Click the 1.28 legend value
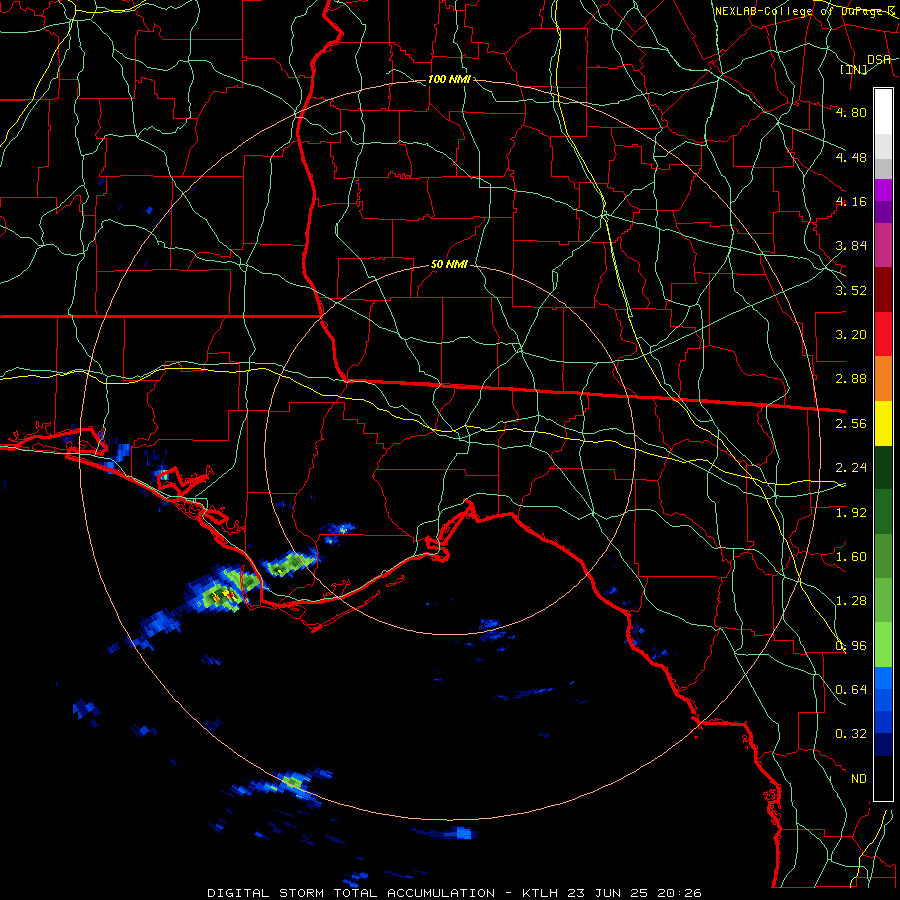This screenshot has height=900, width=900. coord(851,601)
